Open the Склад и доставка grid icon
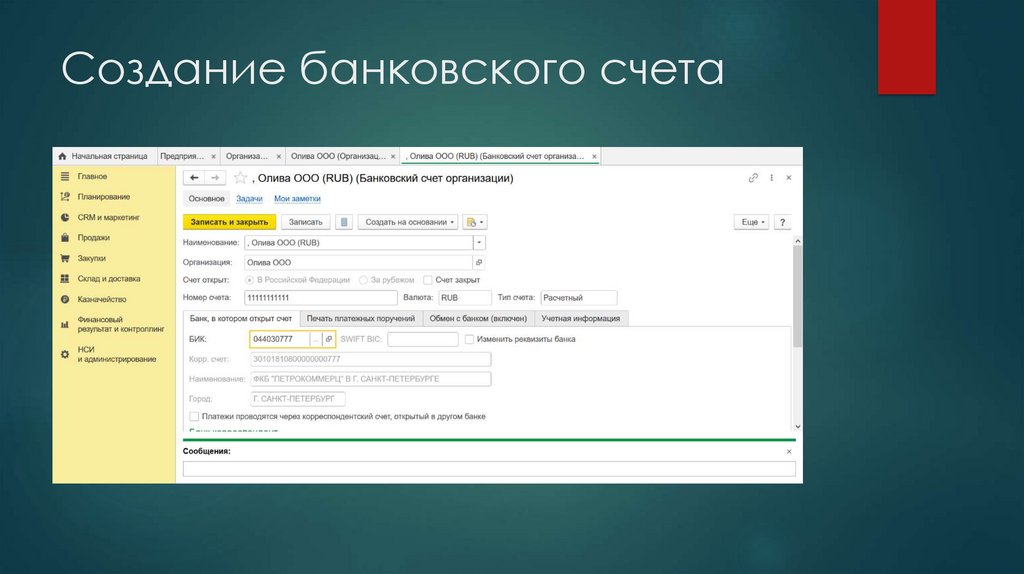Viewport: 1024px width, 574px height. point(65,279)
